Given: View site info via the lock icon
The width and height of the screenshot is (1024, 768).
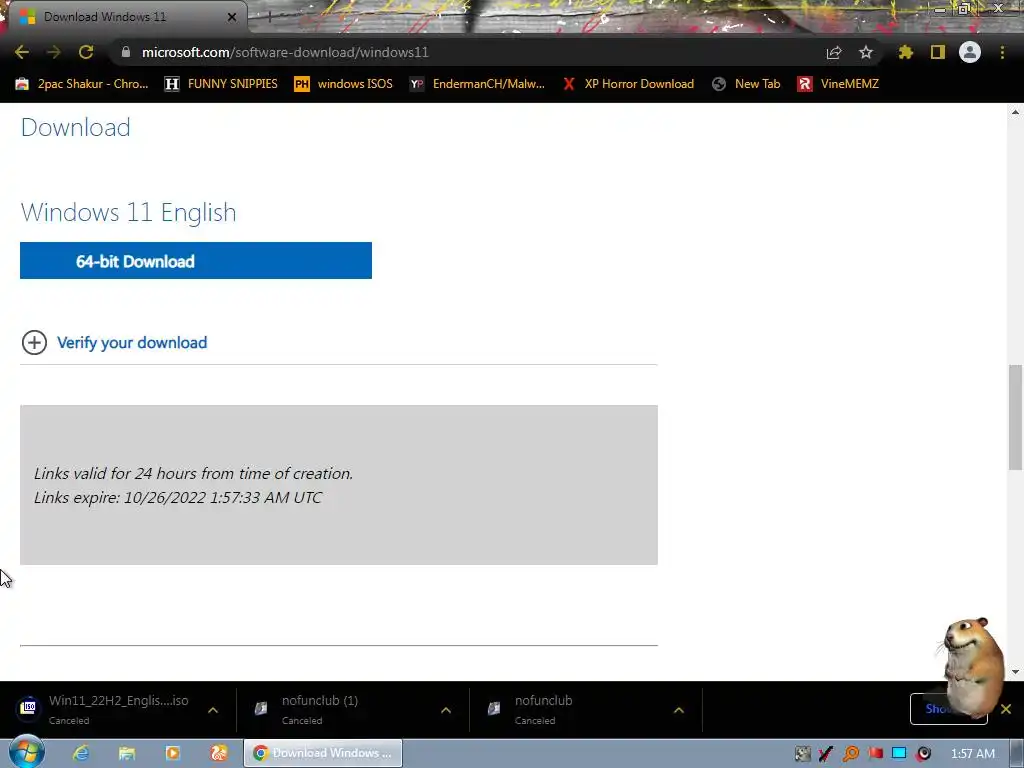Looking at the screenshot, I should [x=126, y=52].
